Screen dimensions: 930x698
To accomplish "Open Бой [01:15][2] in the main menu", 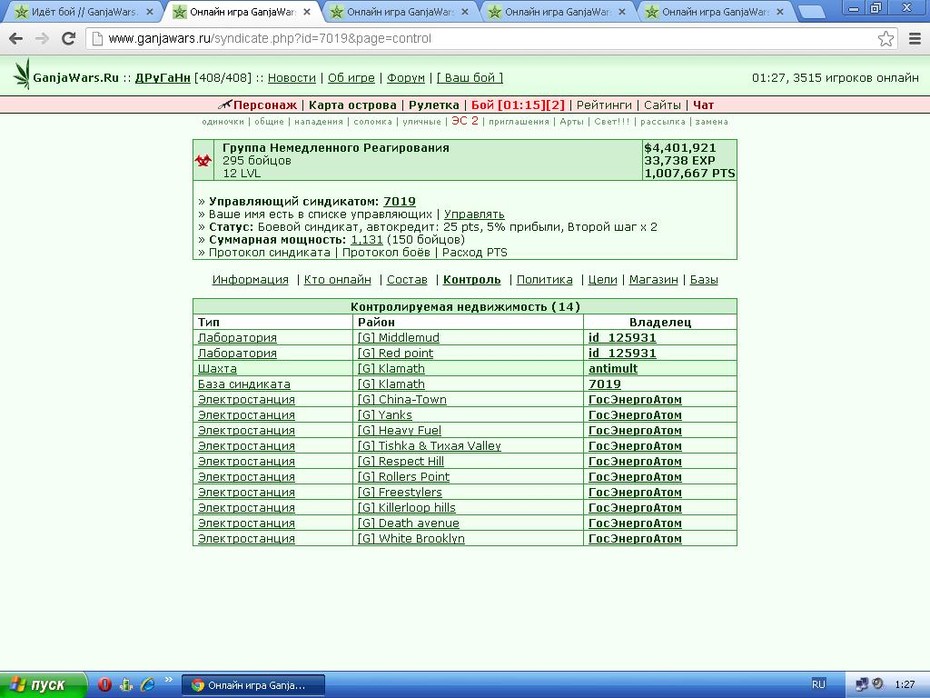I will pyautogui.click(x=518, y=105).
